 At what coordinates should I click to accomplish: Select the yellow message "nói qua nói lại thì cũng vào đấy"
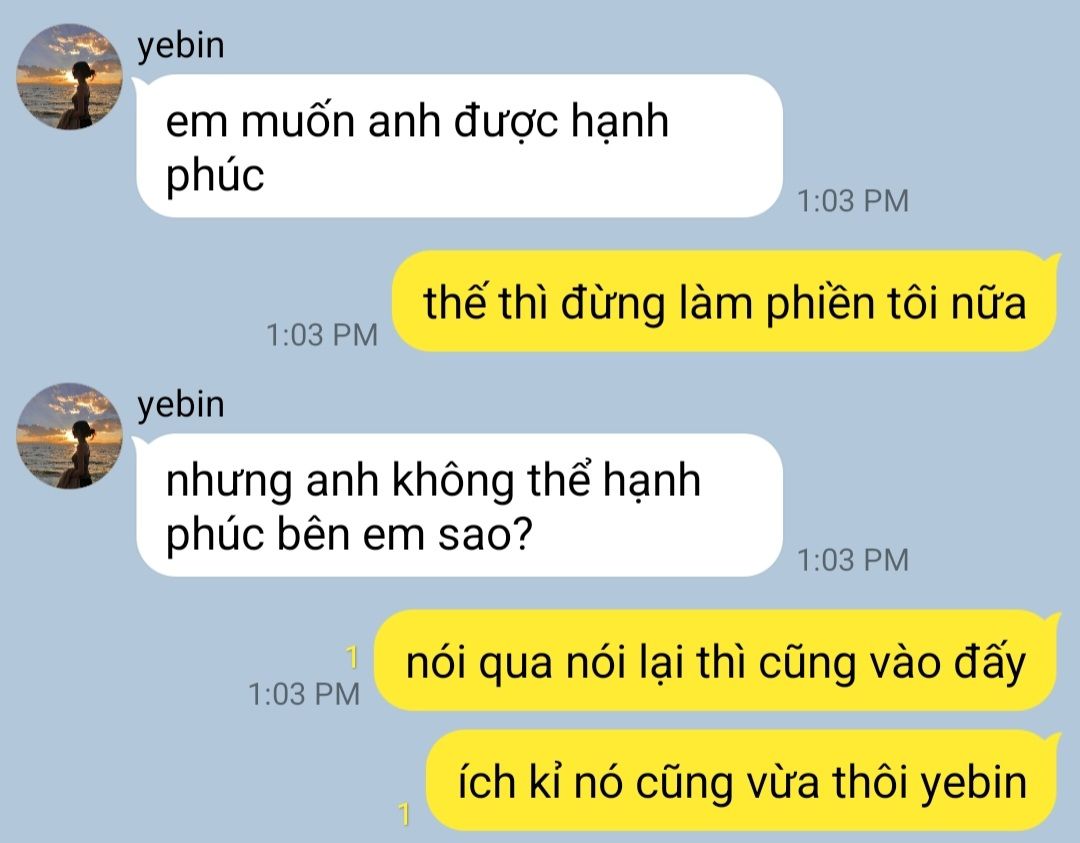tap(716, 660)
